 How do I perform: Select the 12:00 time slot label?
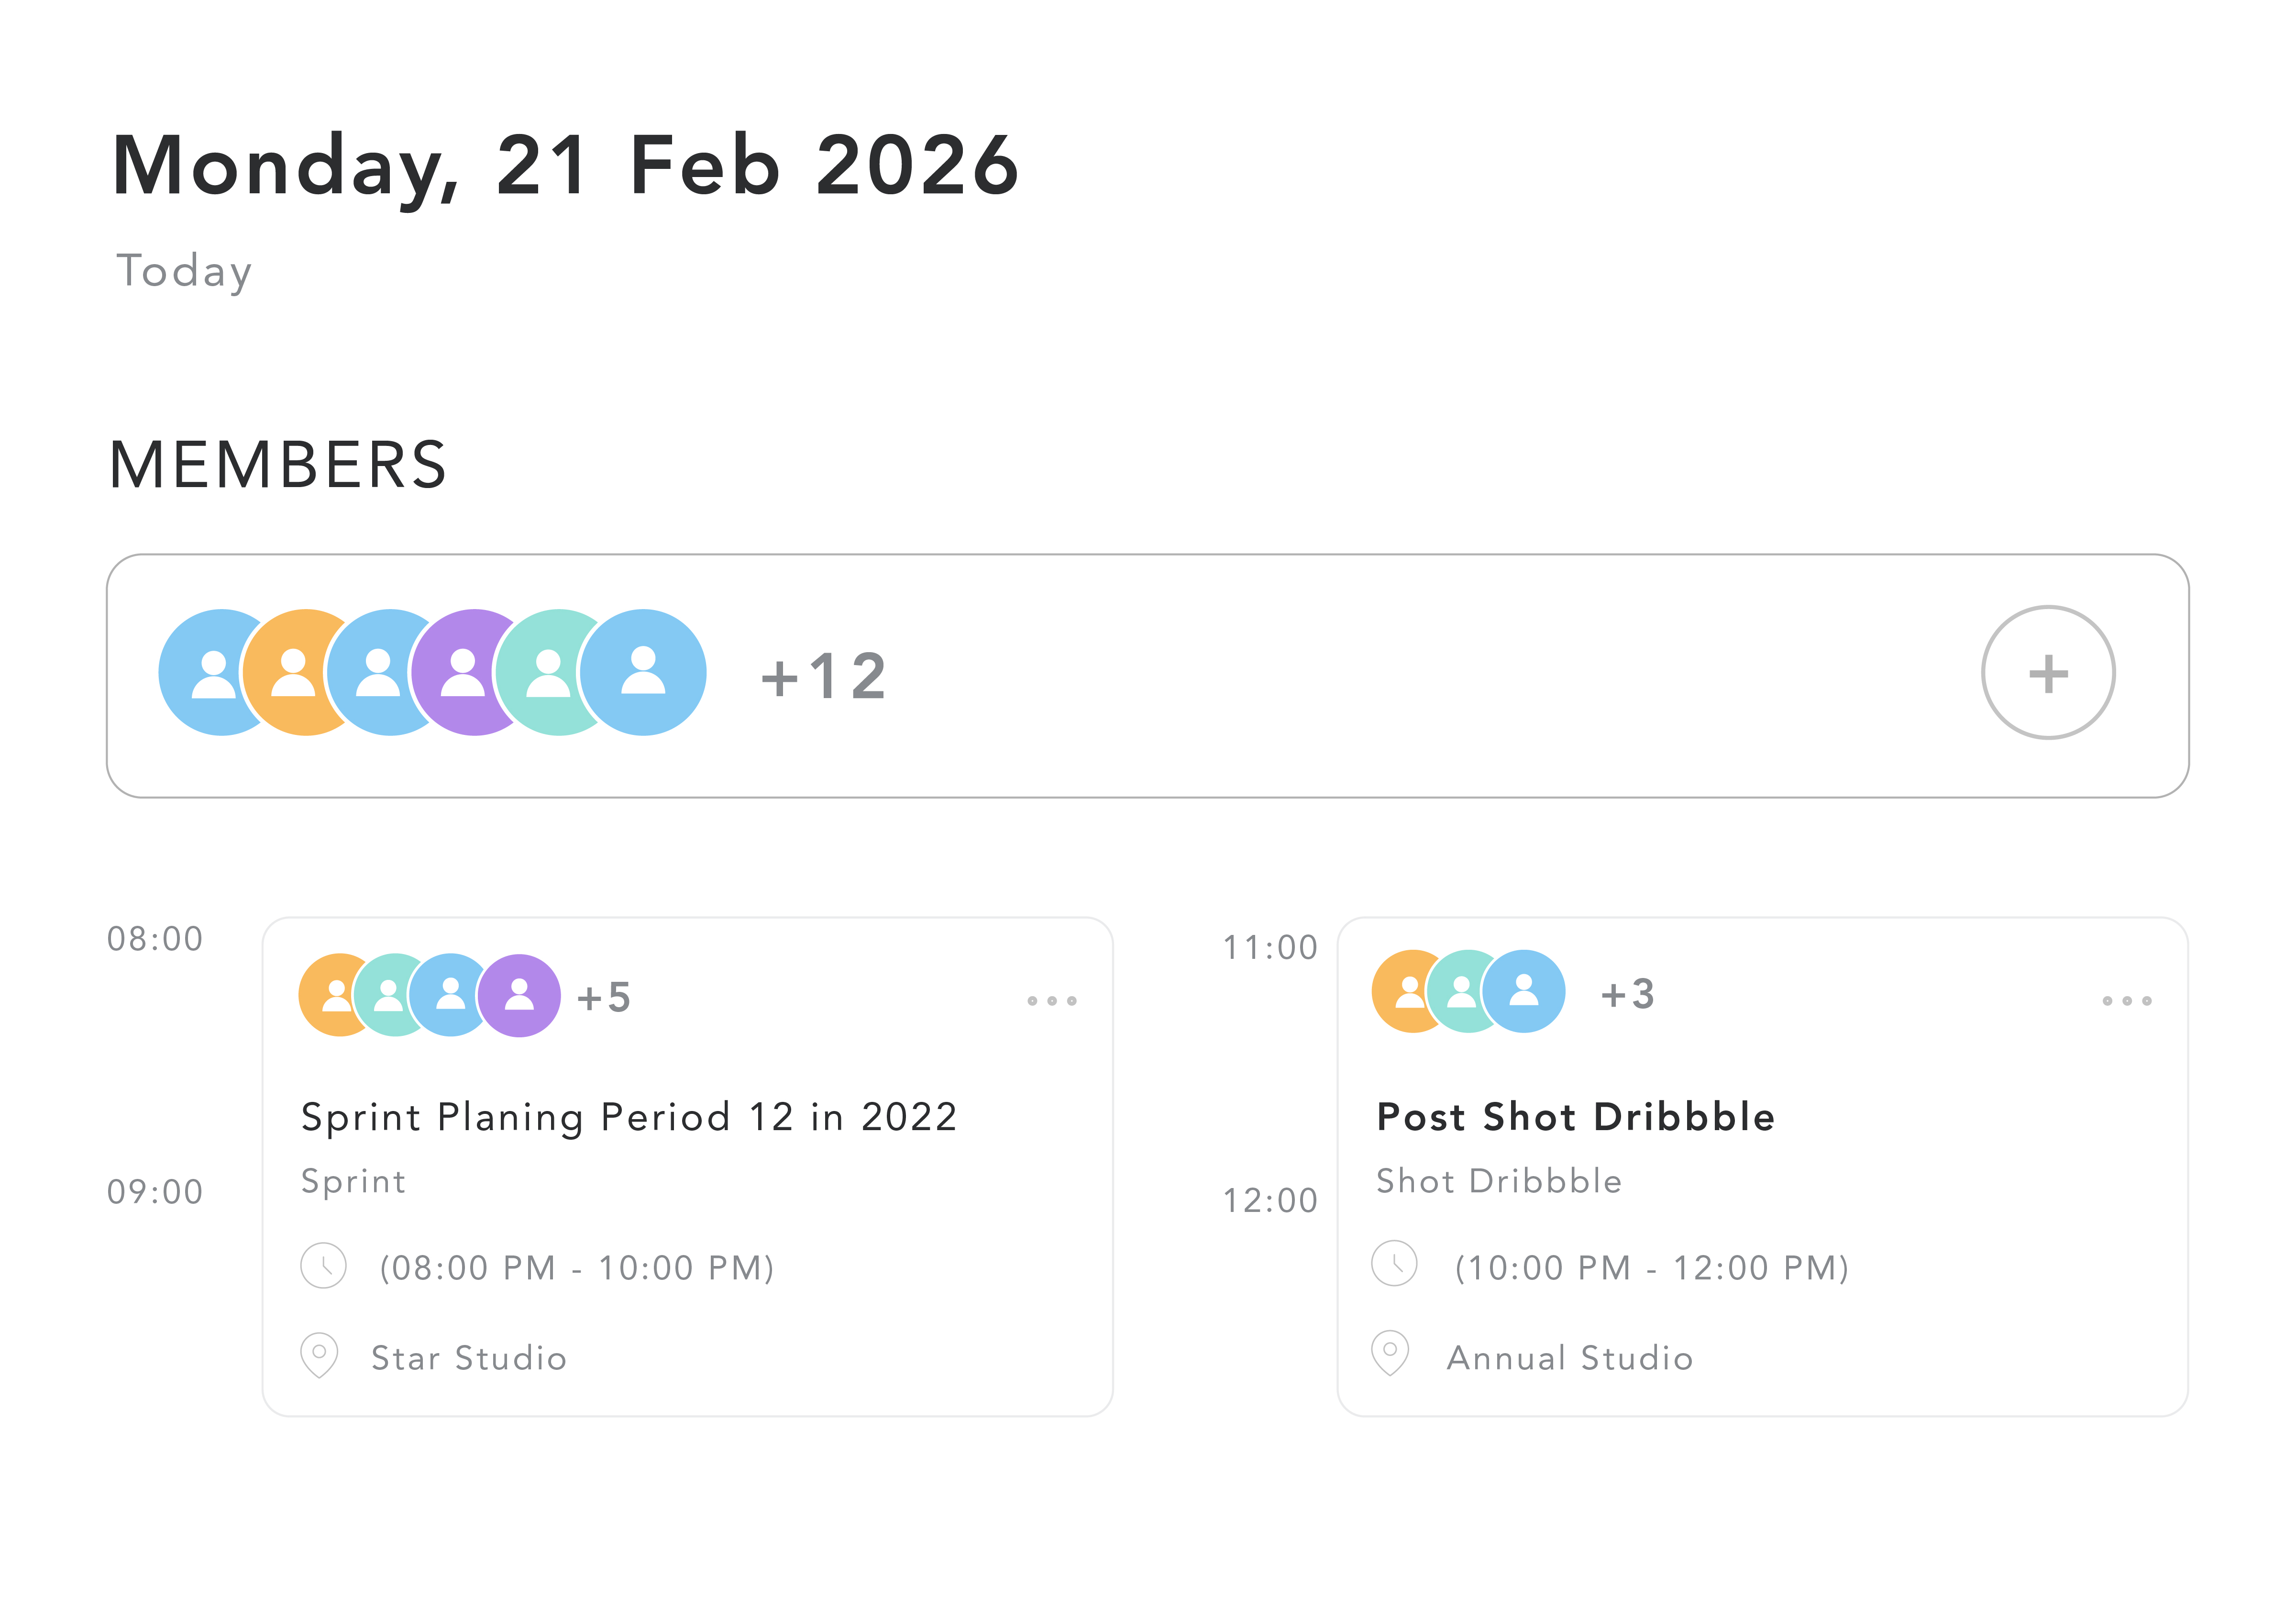(1270, 1200)
